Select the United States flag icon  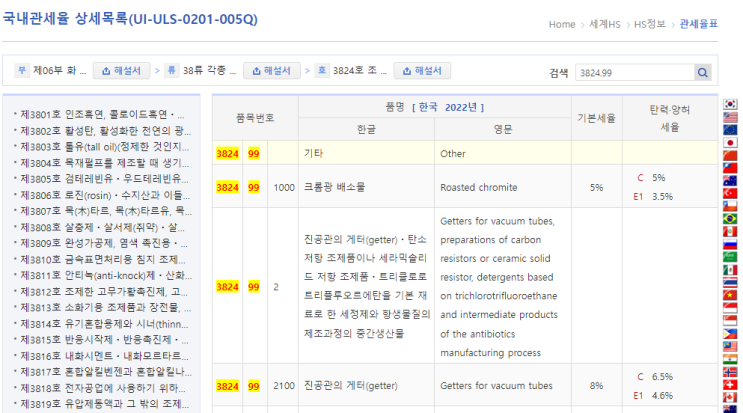(730, 116)
